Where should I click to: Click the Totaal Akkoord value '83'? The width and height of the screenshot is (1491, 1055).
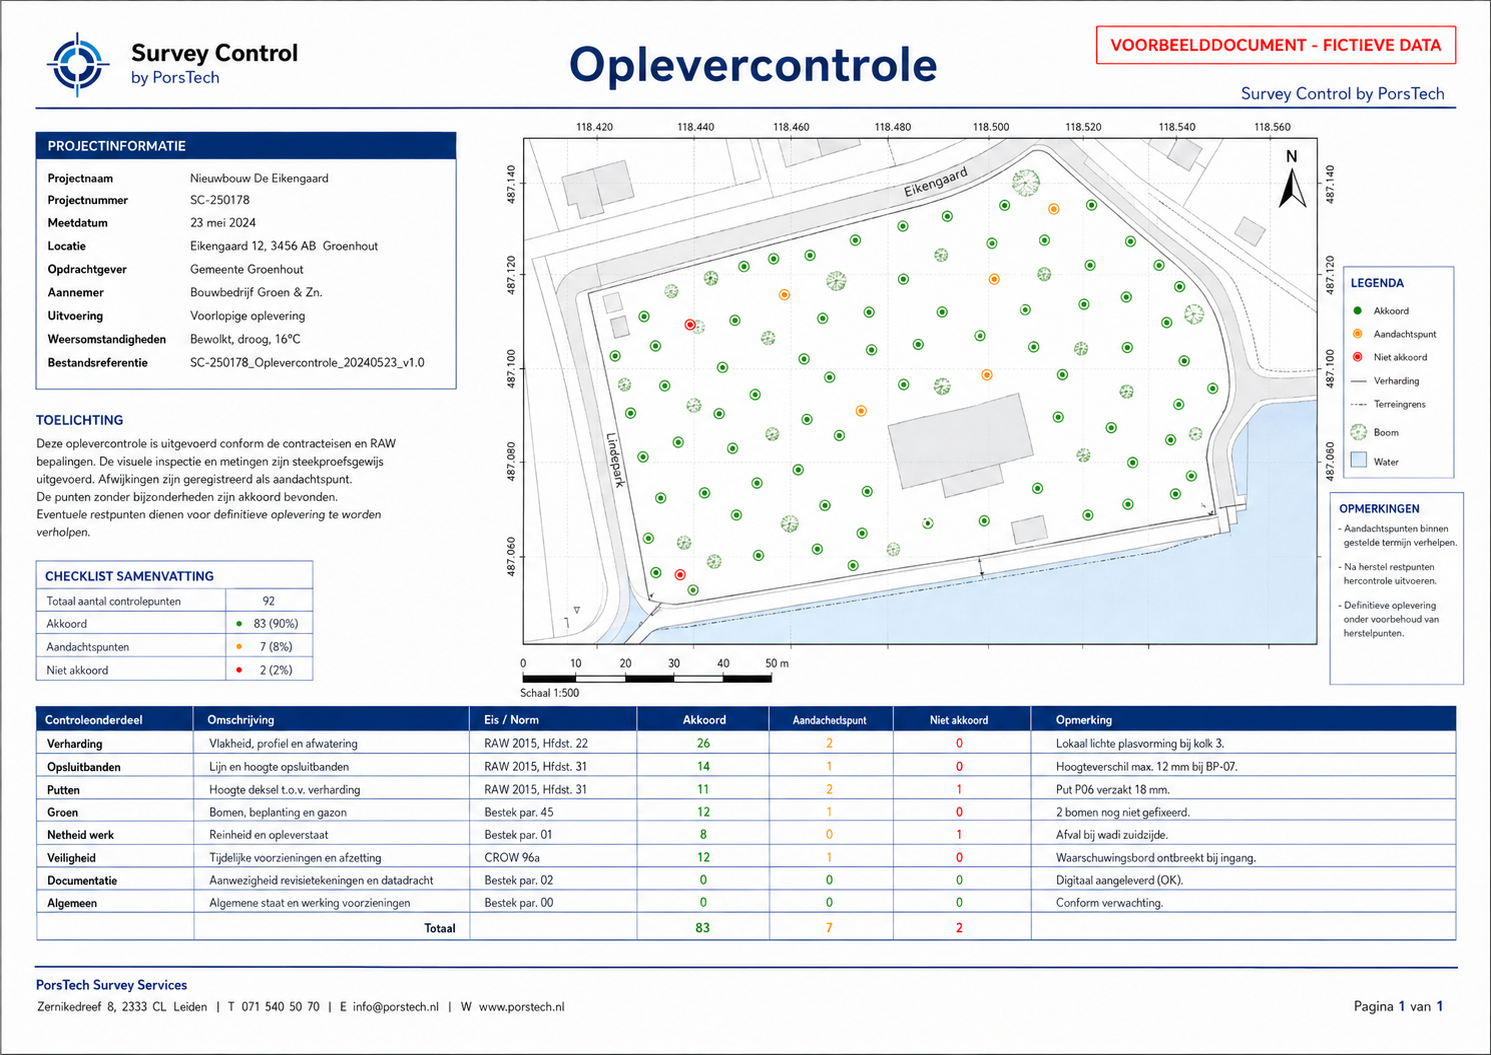pos(703,928)
